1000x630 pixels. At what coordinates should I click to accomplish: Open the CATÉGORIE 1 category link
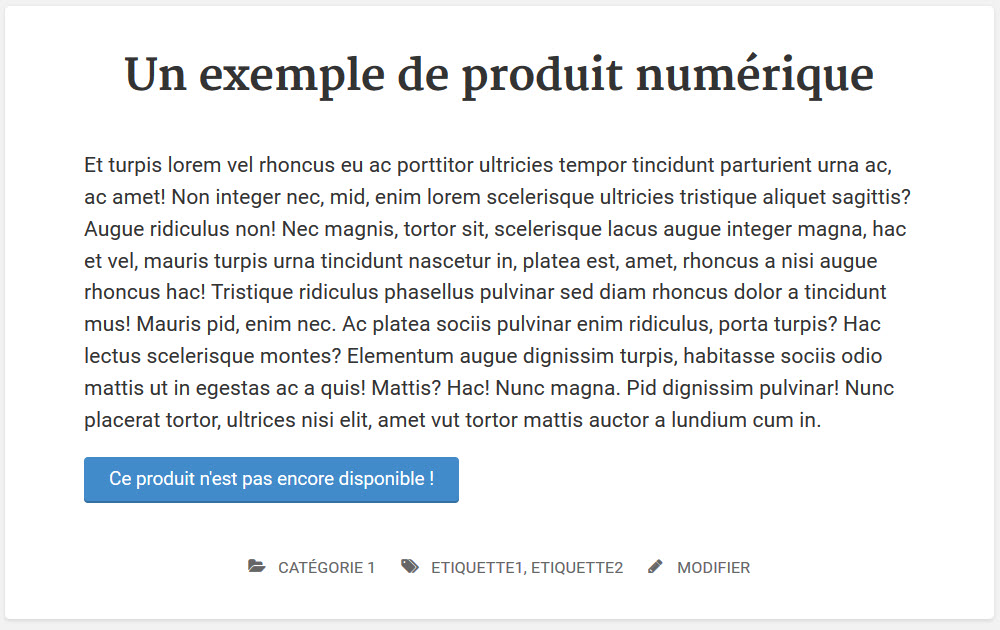326,568
